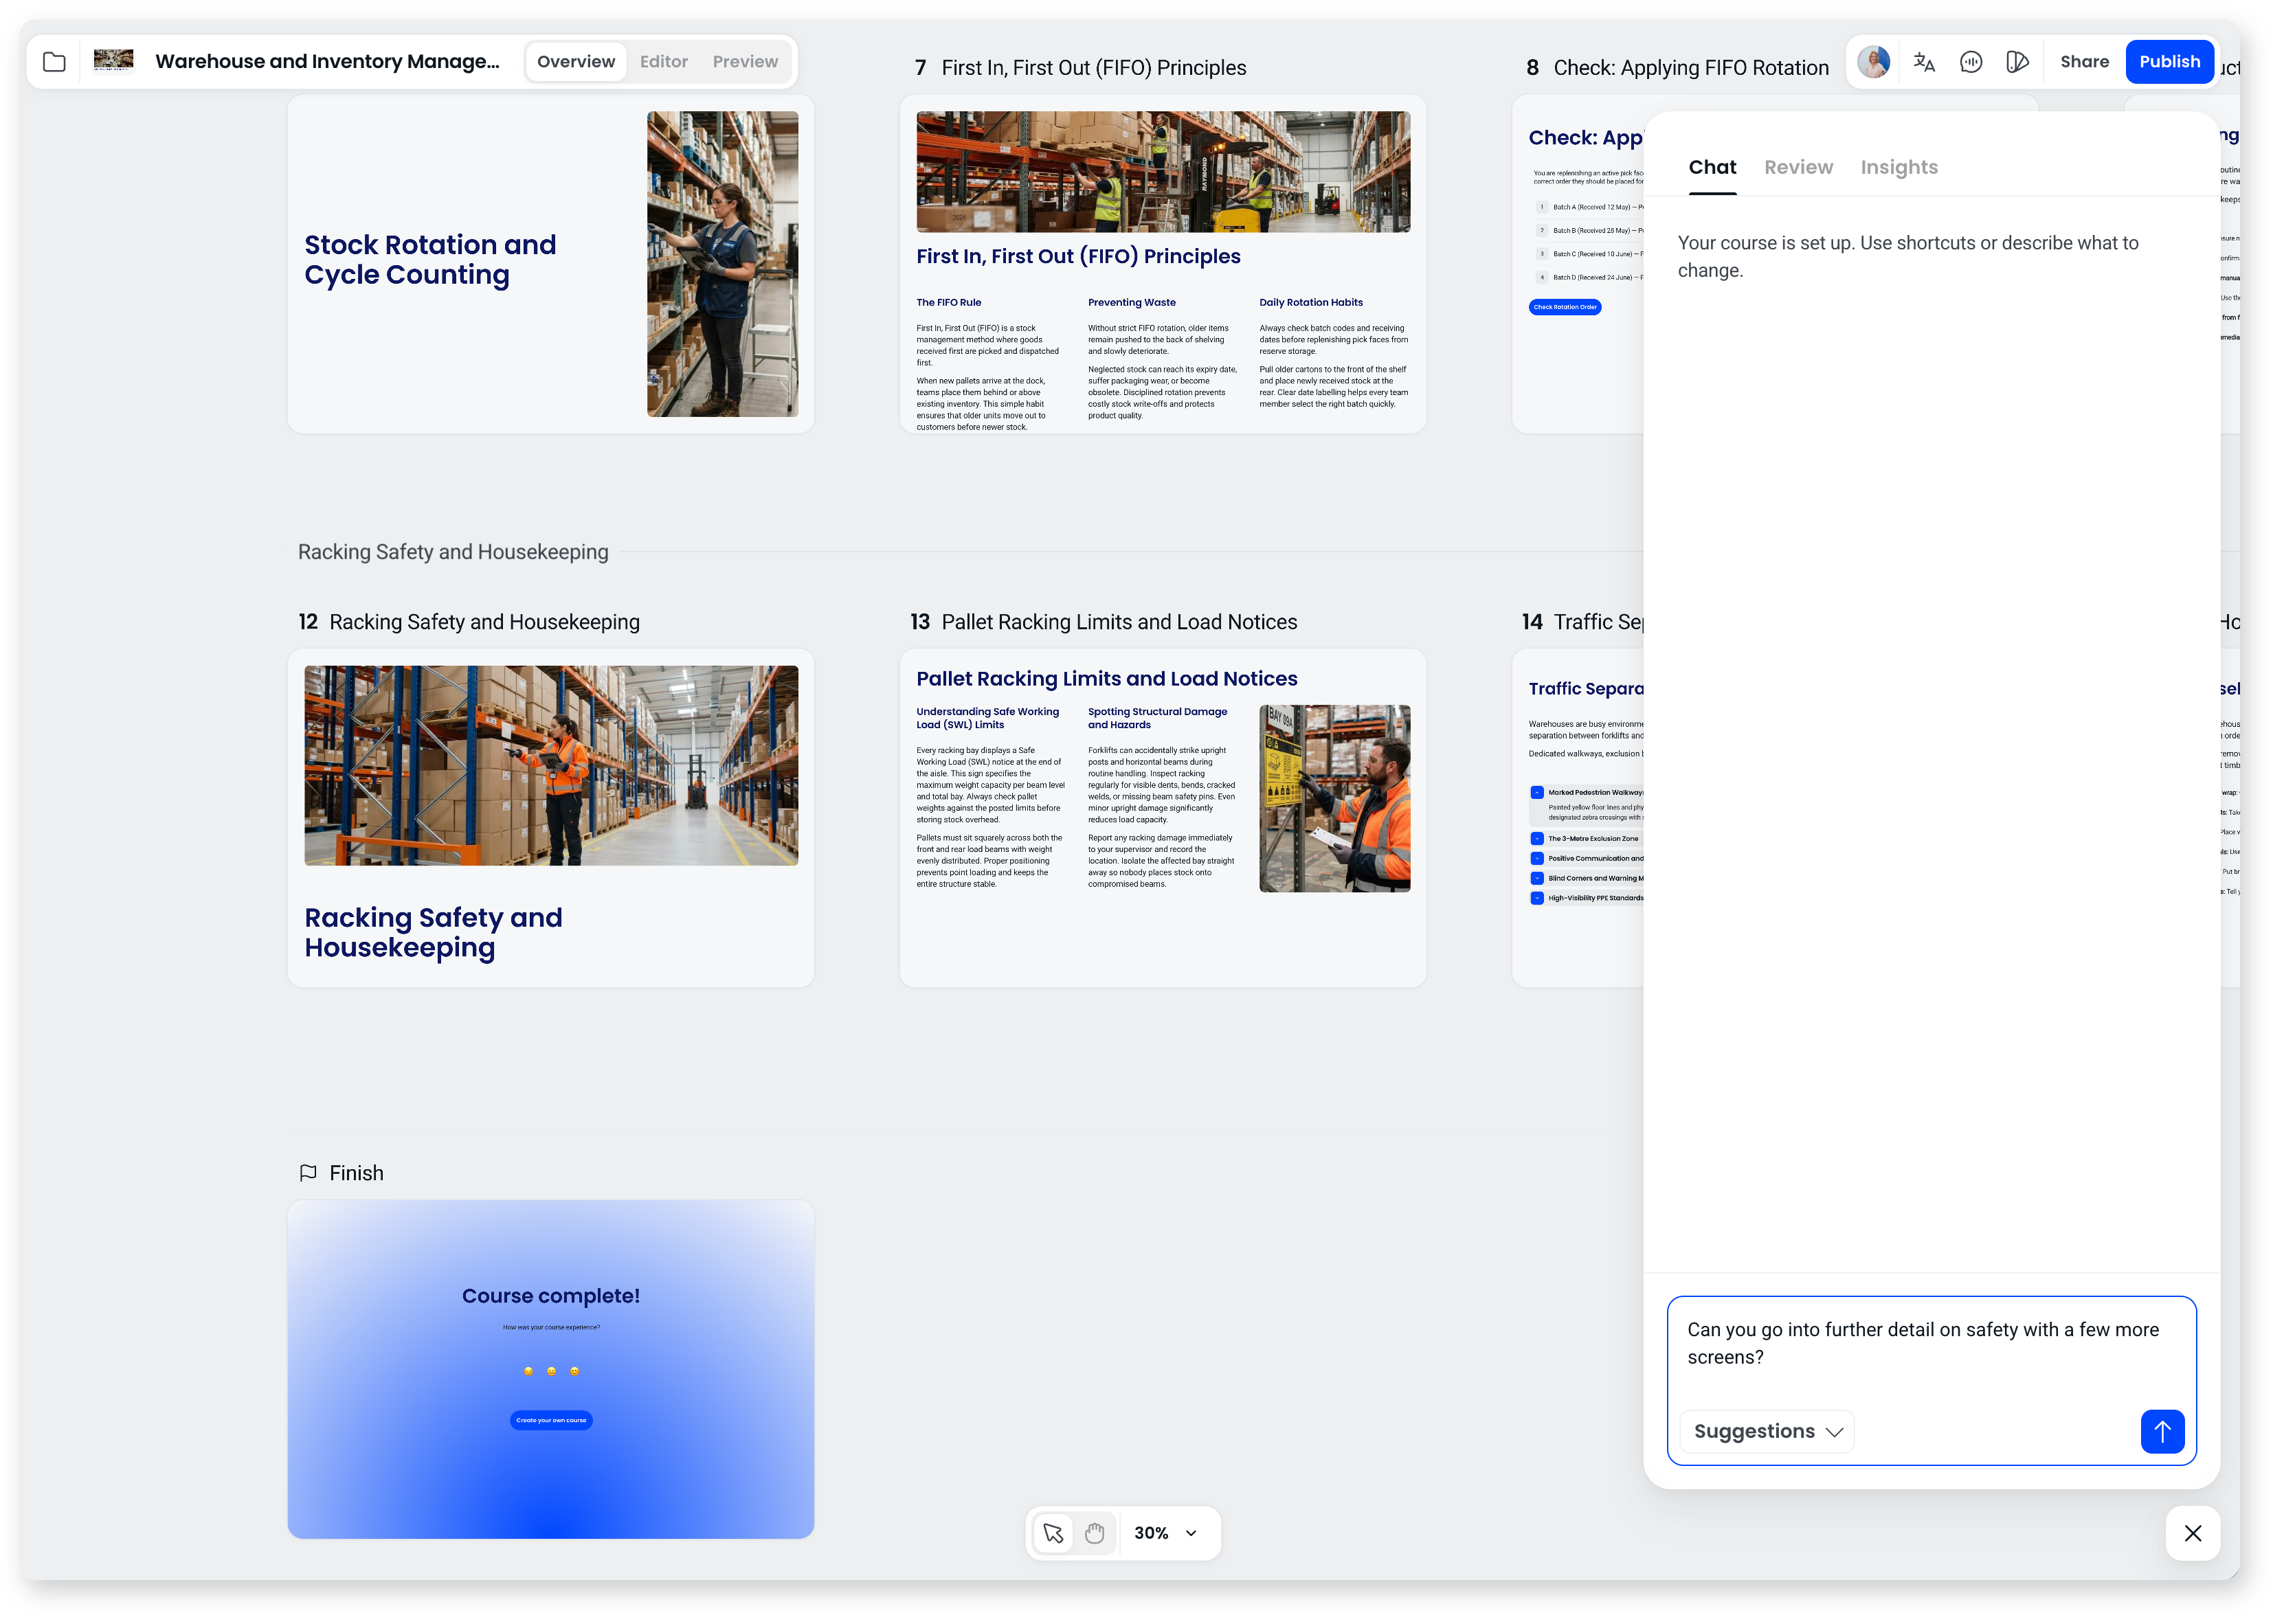
Task: Switch to the Editor tab
Action: click(664, 62)
